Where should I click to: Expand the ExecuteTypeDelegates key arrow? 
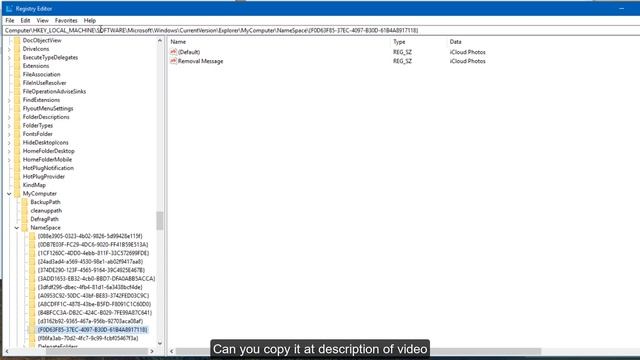tap(9, 58)
